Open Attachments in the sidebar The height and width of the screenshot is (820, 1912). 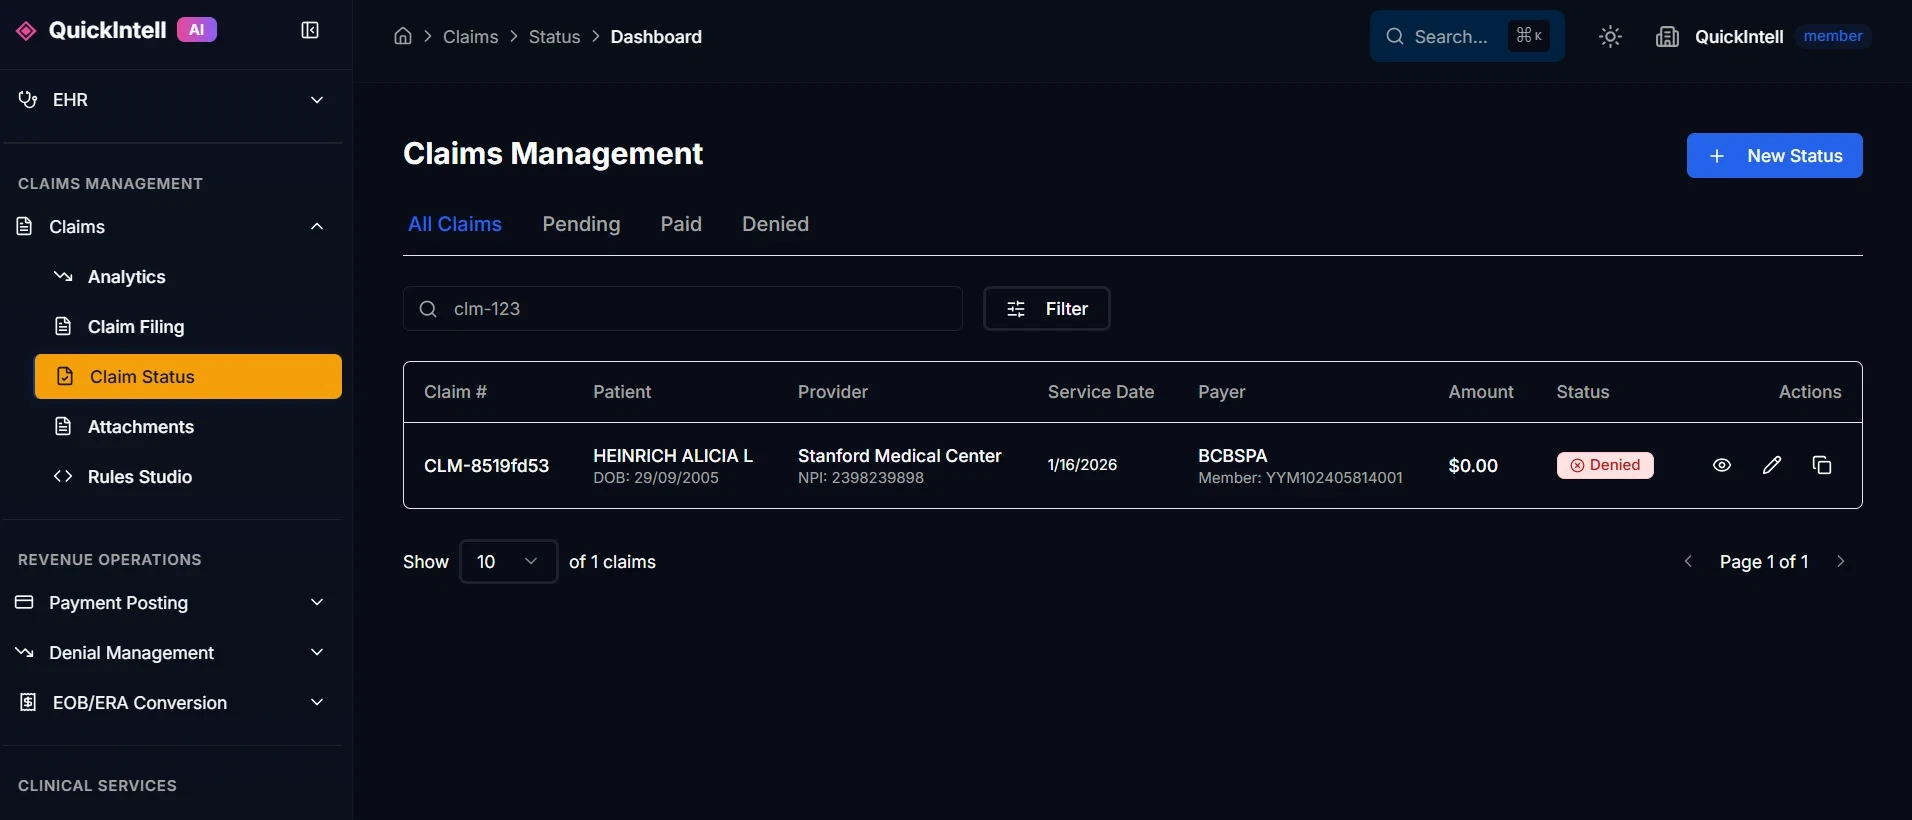pyautogui.click(x=188, y=427)
